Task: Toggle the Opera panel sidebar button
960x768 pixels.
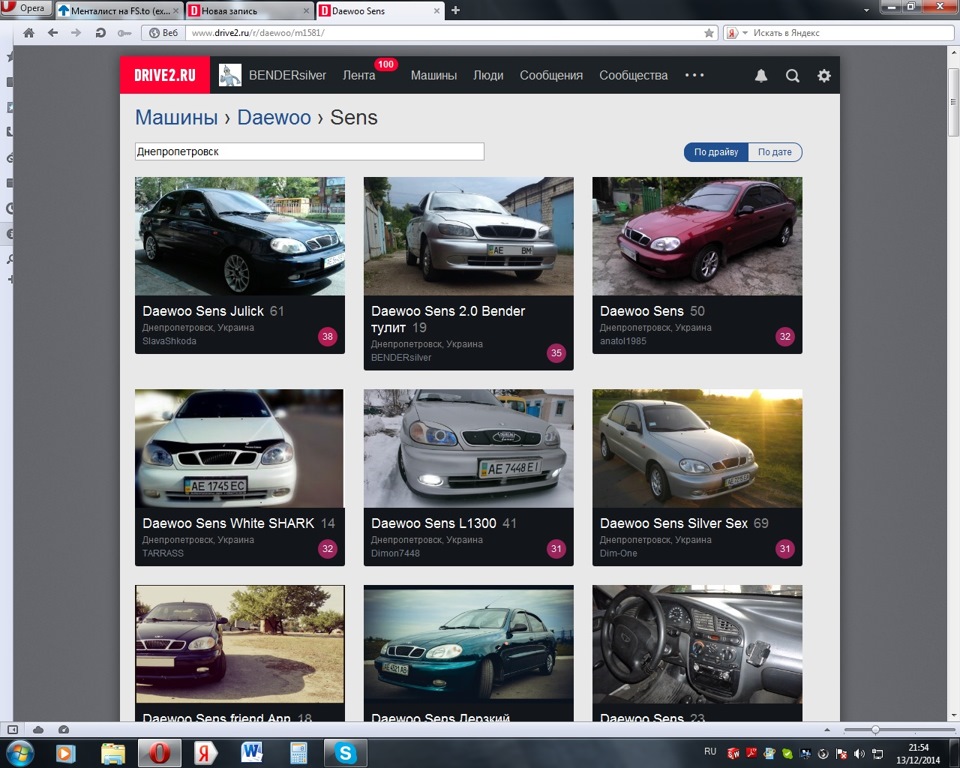Action: 12,729
